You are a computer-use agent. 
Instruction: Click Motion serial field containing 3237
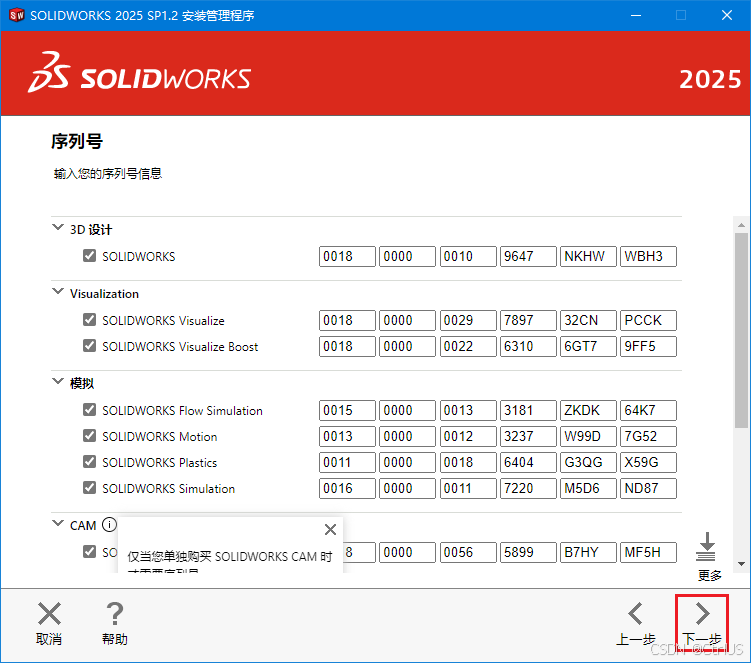528,436
